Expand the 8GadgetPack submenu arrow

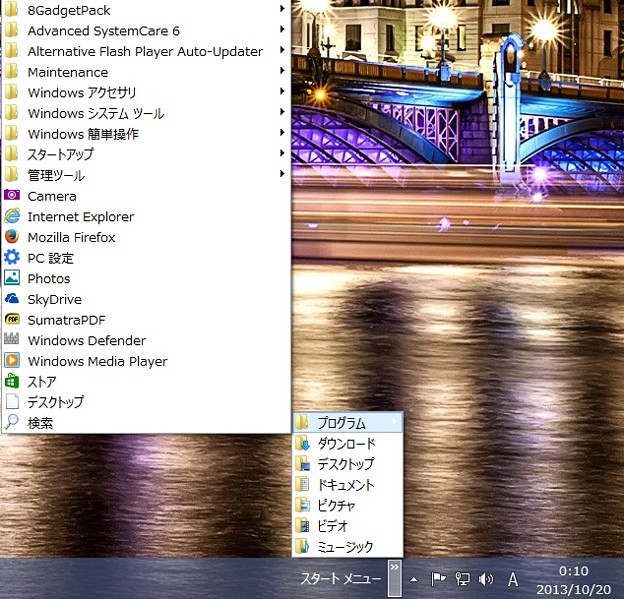click(282, 8)
